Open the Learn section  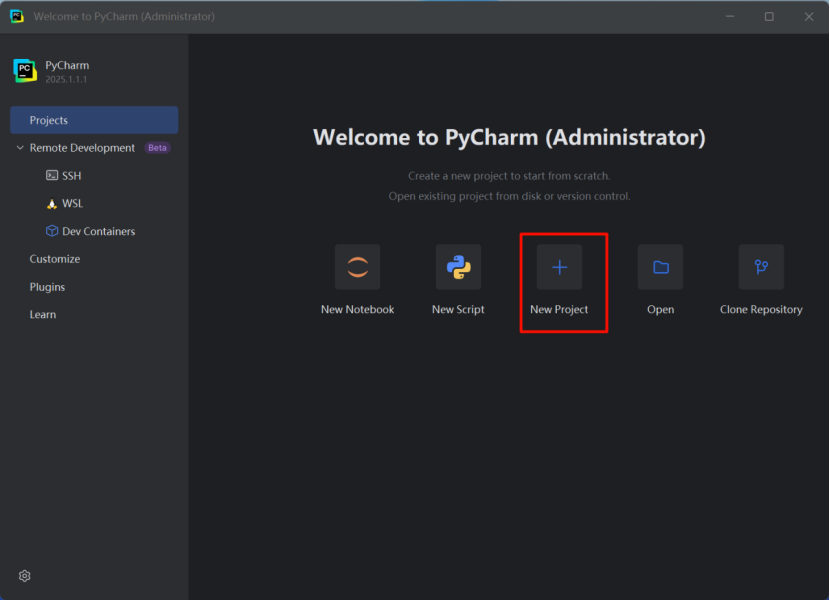coord(43,315)
